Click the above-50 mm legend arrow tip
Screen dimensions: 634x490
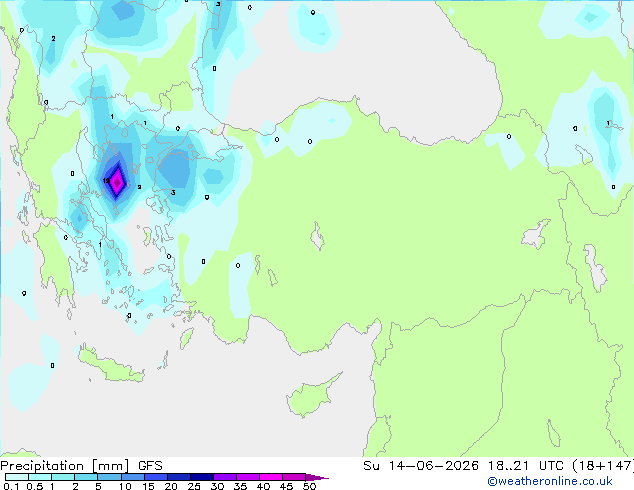pos(317,477)
